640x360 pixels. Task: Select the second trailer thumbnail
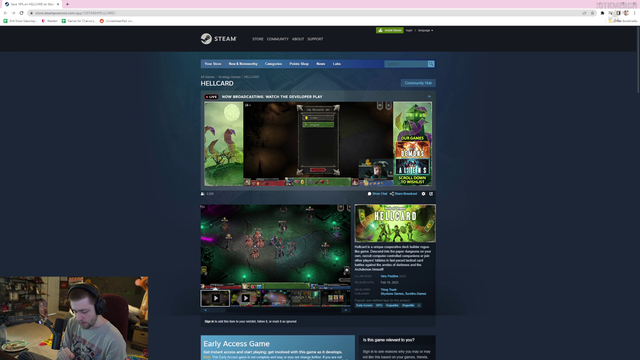click(245, 298)
